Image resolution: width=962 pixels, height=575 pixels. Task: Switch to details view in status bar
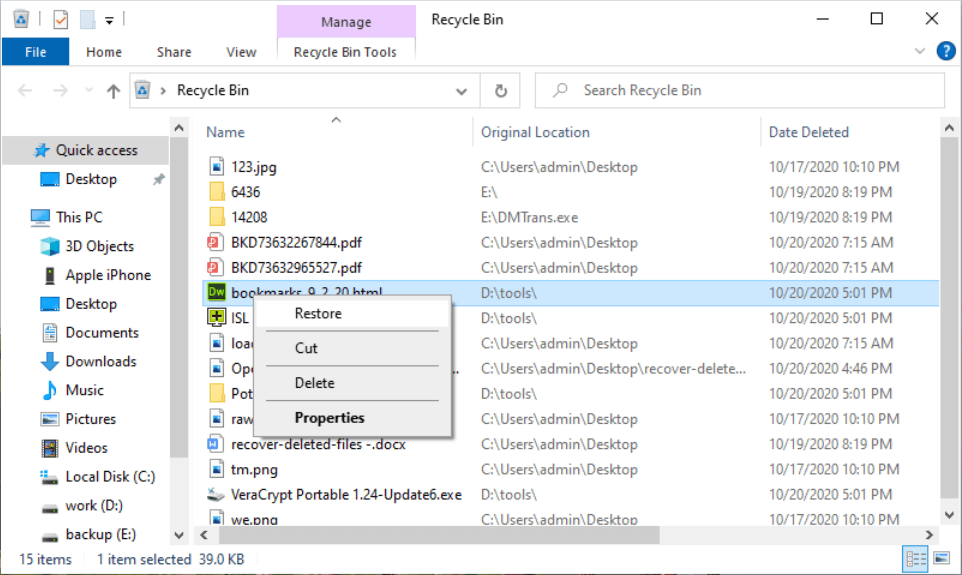pos(915,559)
